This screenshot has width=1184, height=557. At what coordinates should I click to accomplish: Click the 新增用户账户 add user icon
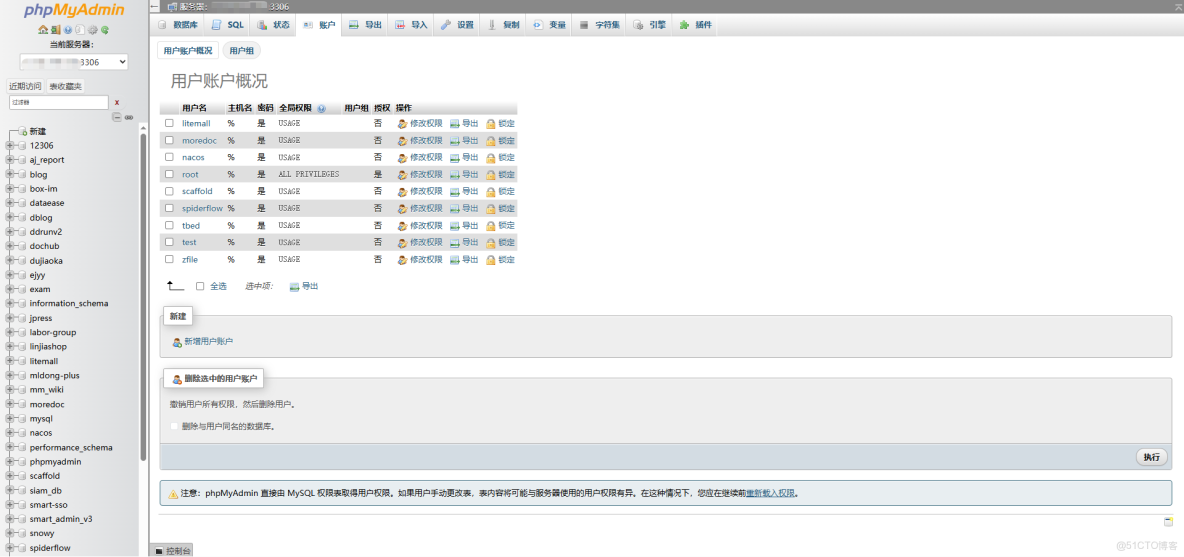(x=177, y=342)
